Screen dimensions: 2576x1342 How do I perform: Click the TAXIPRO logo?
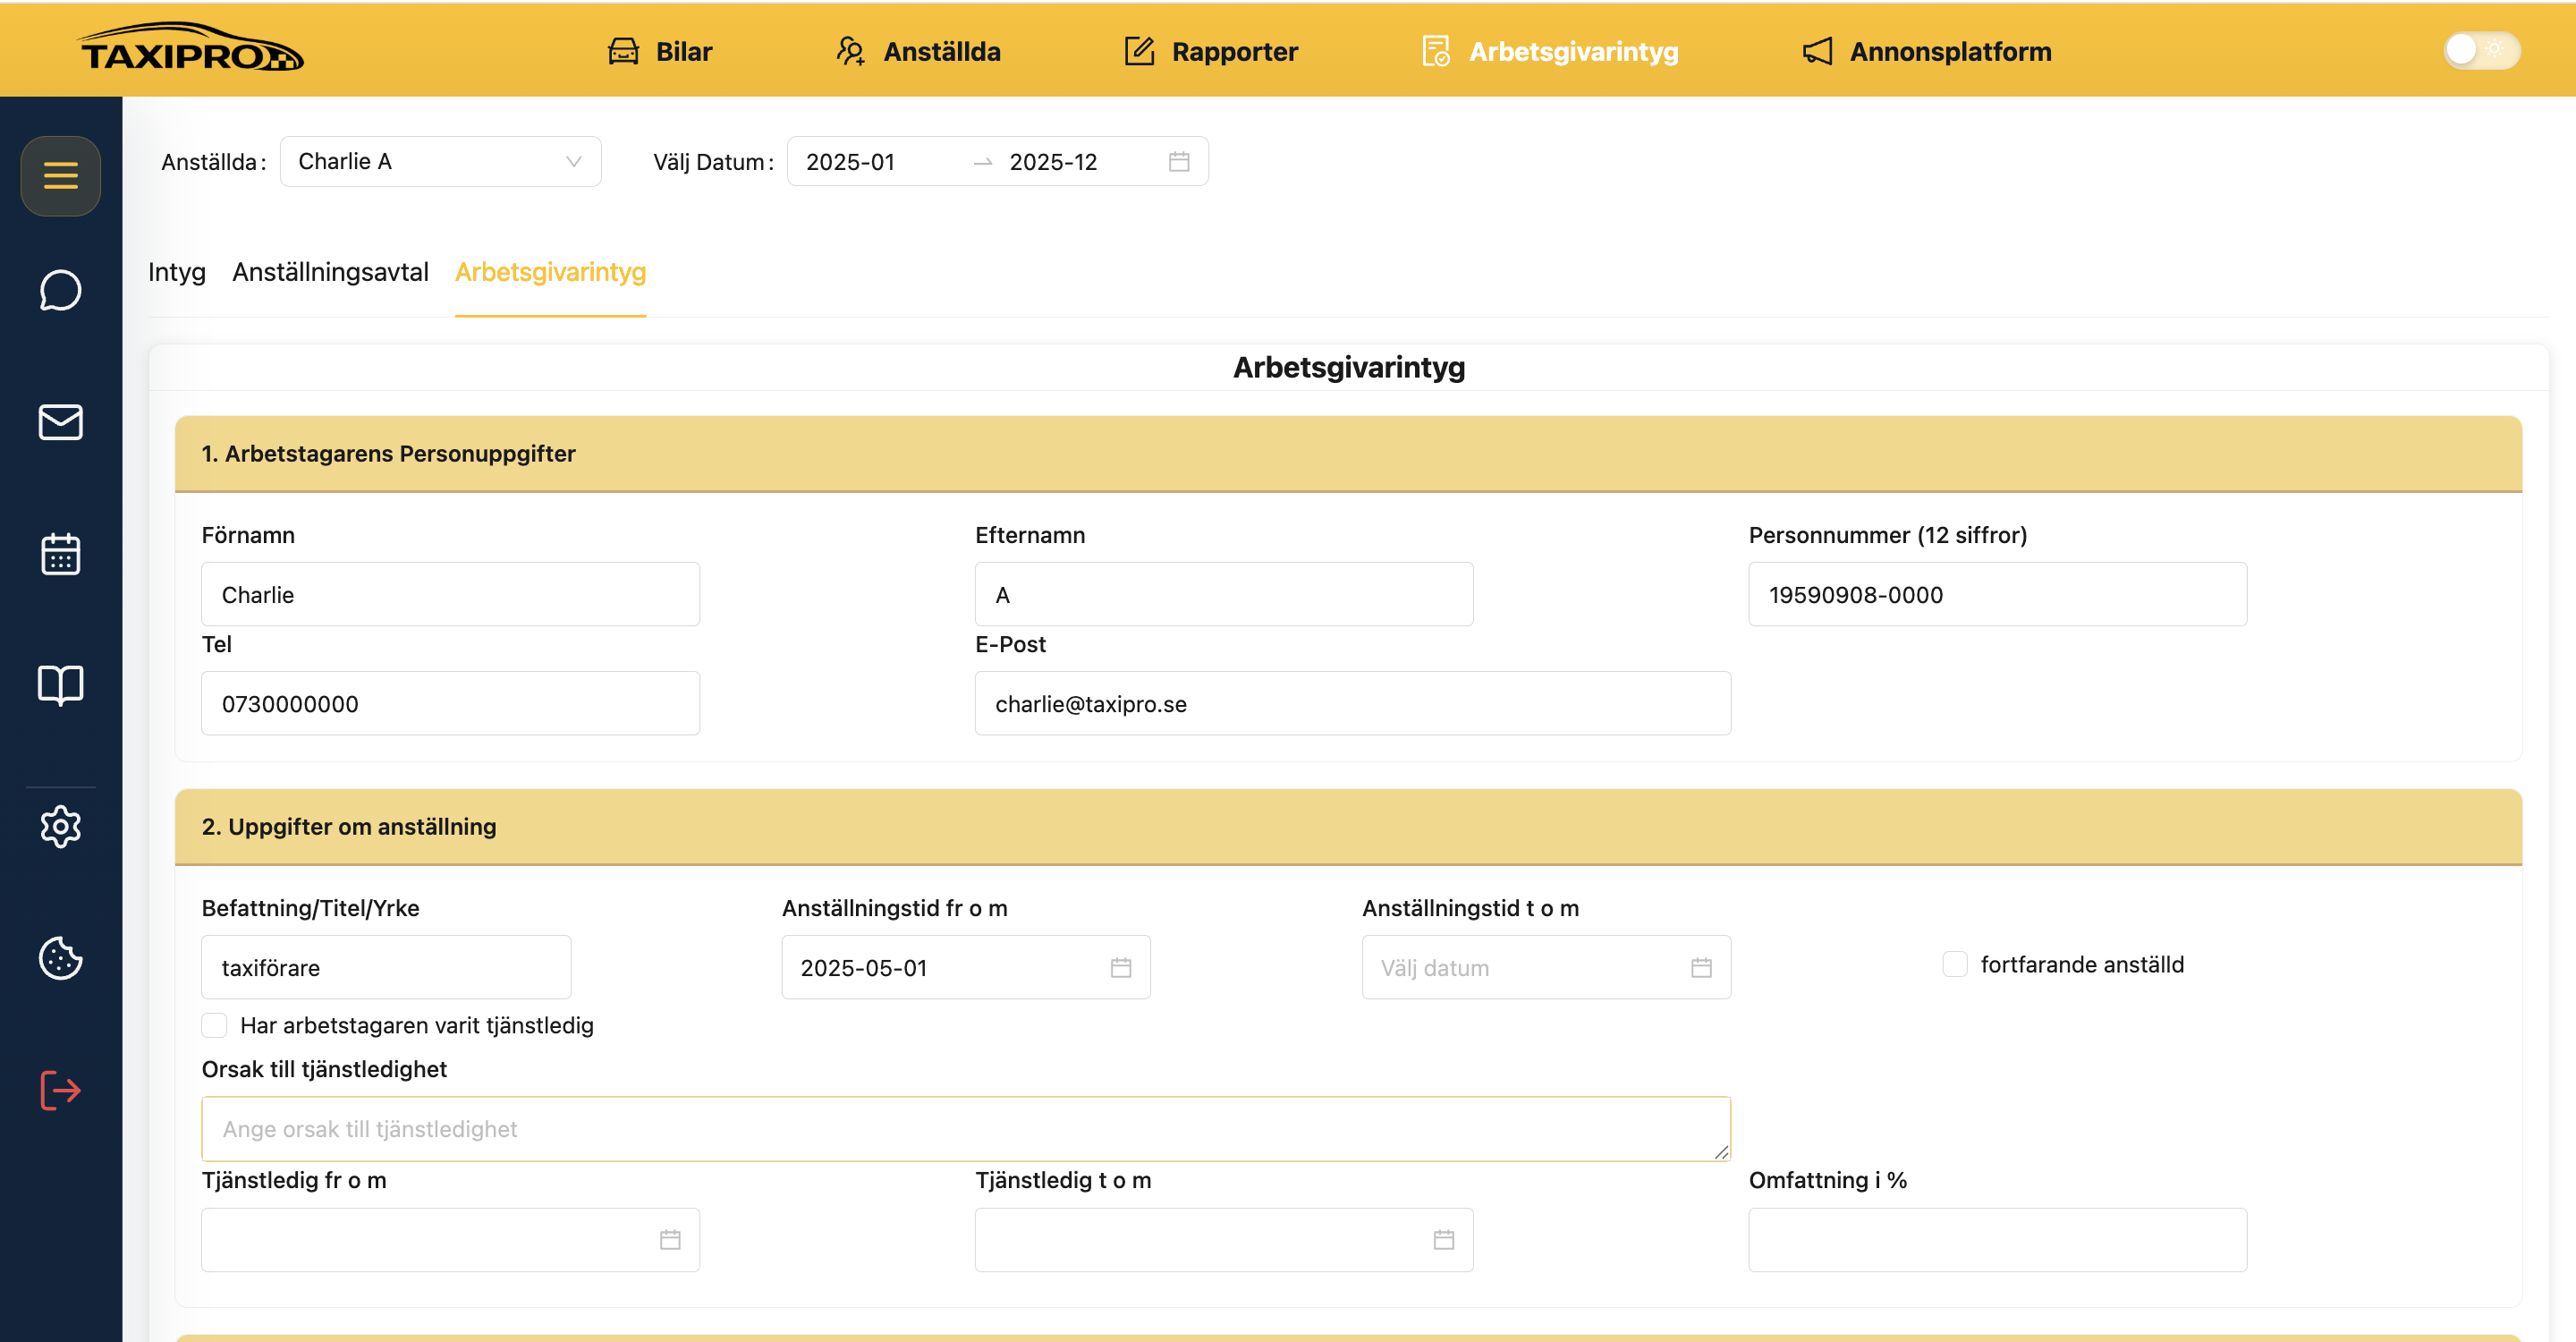[x=191, y=48]
